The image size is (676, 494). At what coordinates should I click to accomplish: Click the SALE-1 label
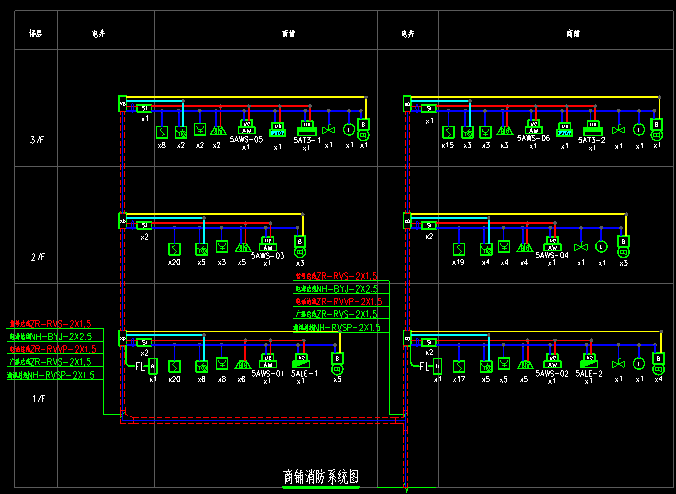click(304, 373)
